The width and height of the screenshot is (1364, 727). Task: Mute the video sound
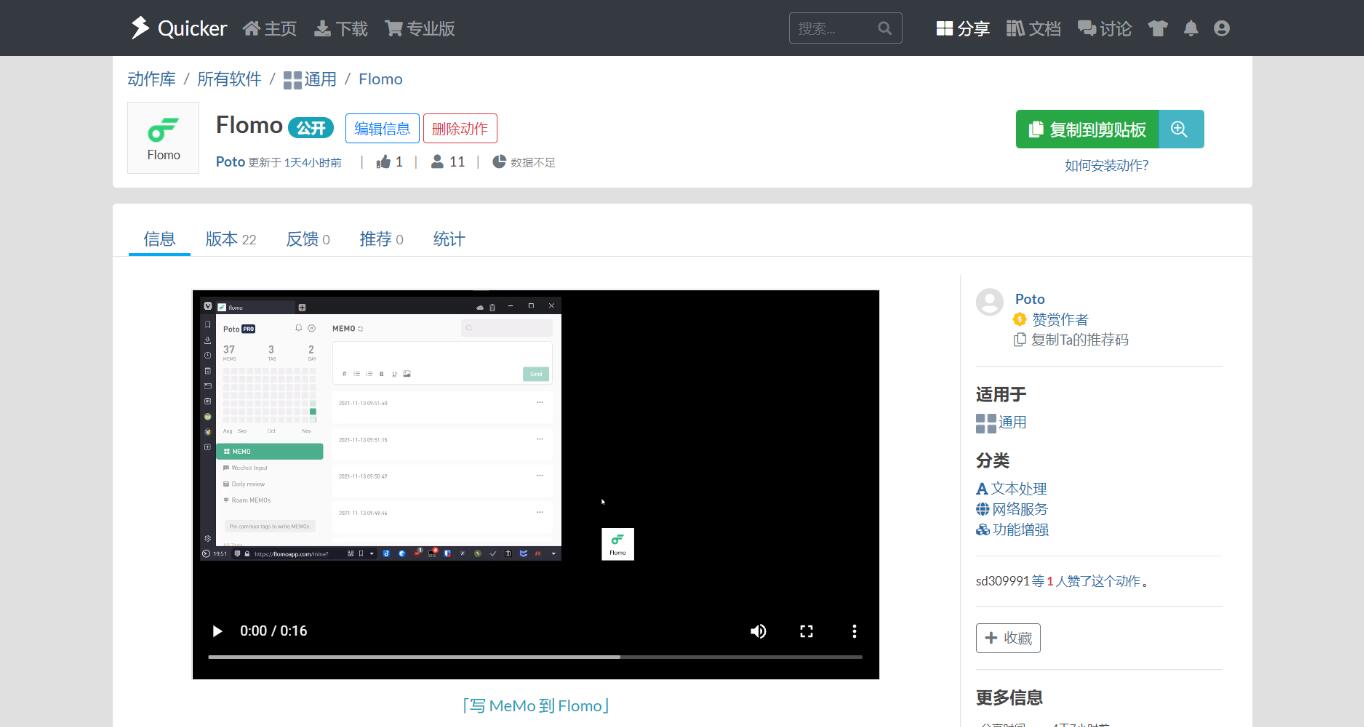coord(758,631)
